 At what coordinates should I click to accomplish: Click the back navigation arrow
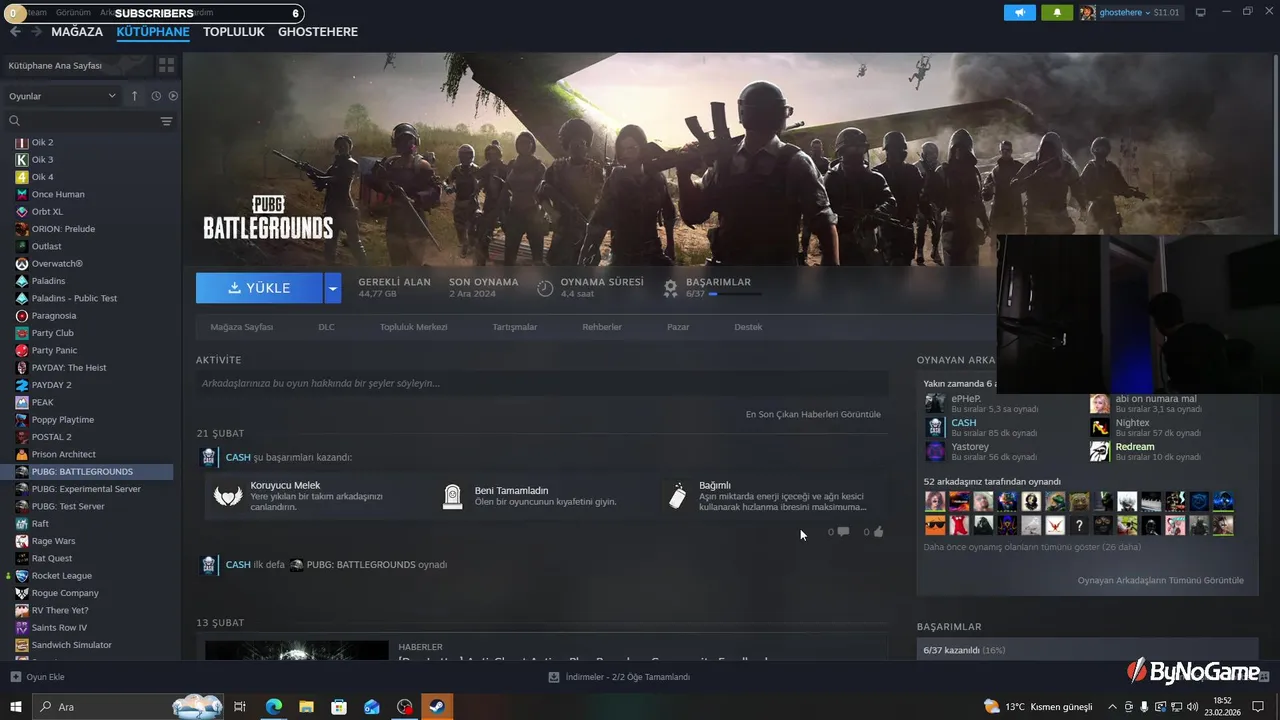(15, 32)
